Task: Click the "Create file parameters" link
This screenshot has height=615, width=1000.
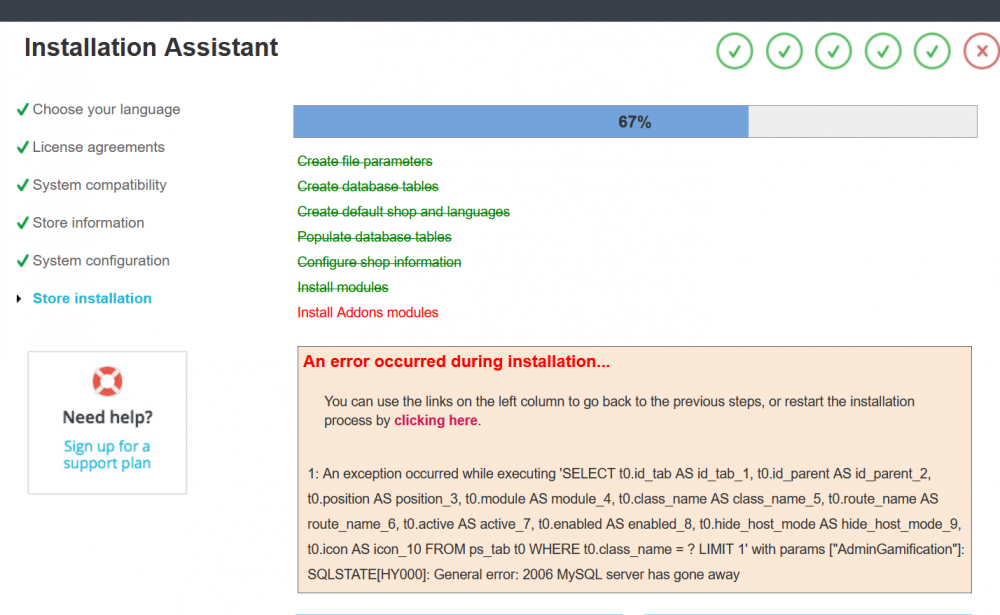Action: click(364, 161)
